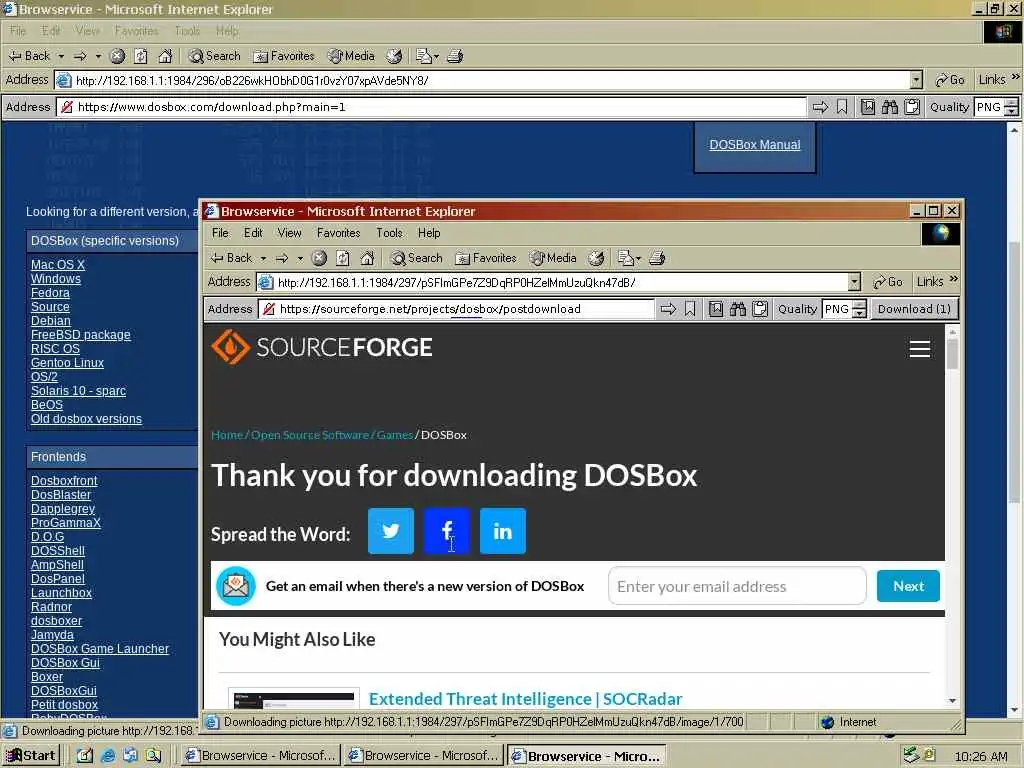Click the Print icon in front window toolbar
The height and width of the screenshot is (768, 1024).
[657, 258]
